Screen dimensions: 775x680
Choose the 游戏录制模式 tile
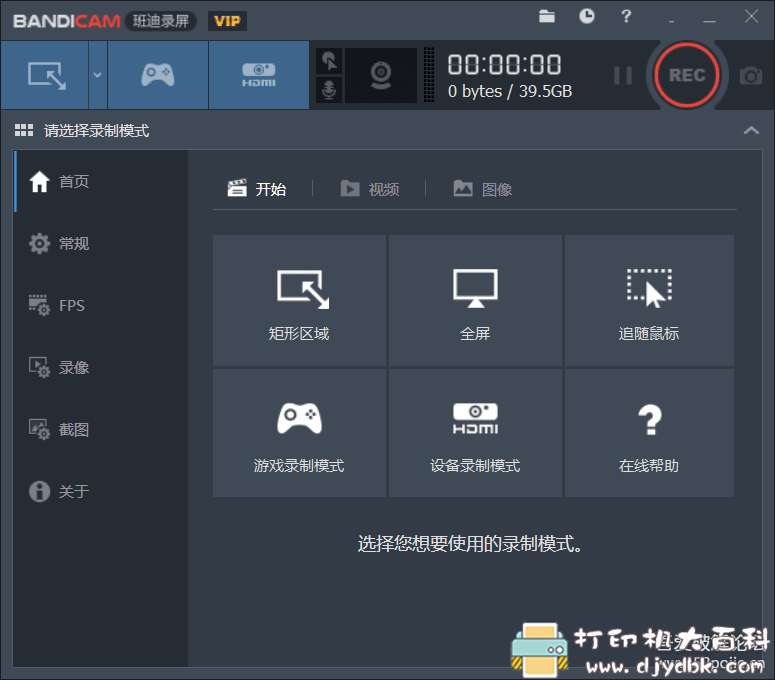(x=299, y=433)
